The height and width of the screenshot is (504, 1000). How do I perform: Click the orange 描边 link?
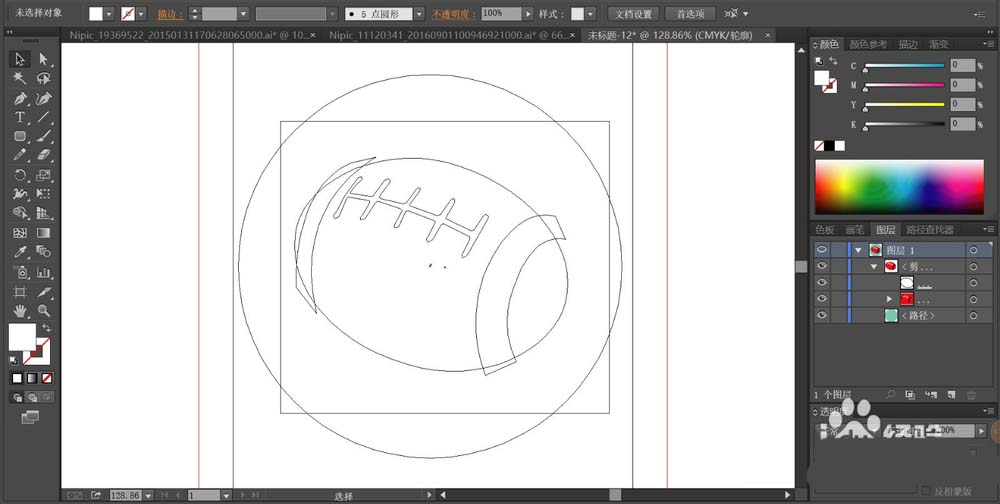tap(170, 13)
